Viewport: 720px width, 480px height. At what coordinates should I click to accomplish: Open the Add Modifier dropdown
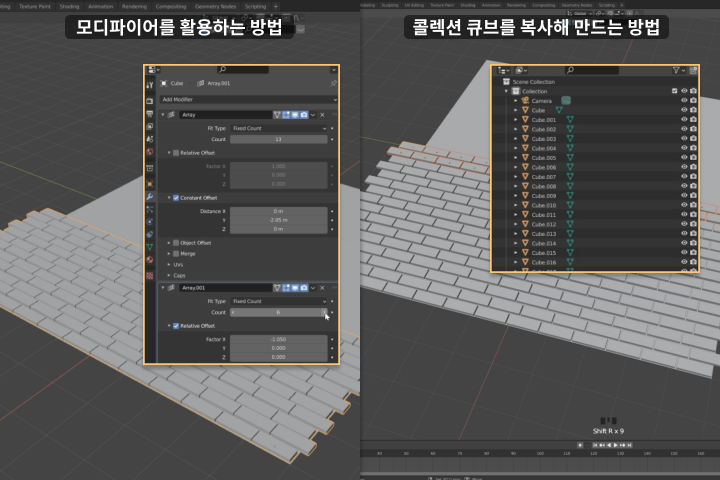(248, 100)
